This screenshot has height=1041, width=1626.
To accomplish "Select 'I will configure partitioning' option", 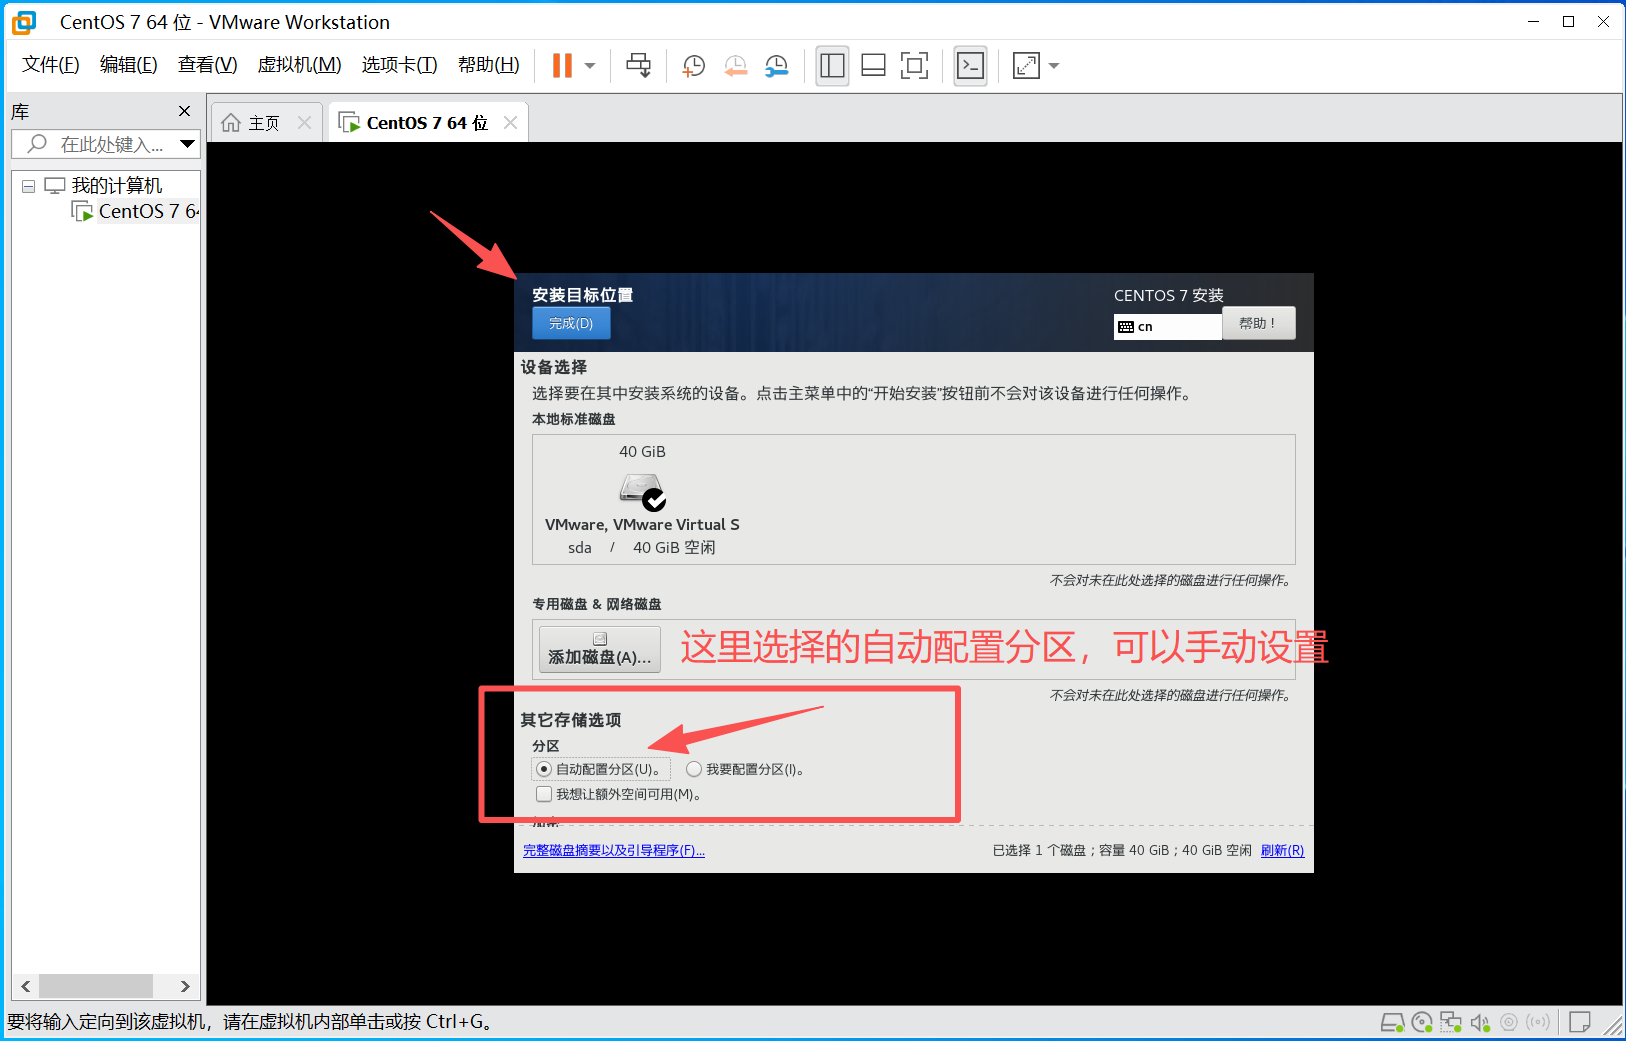I will (694, 769).
